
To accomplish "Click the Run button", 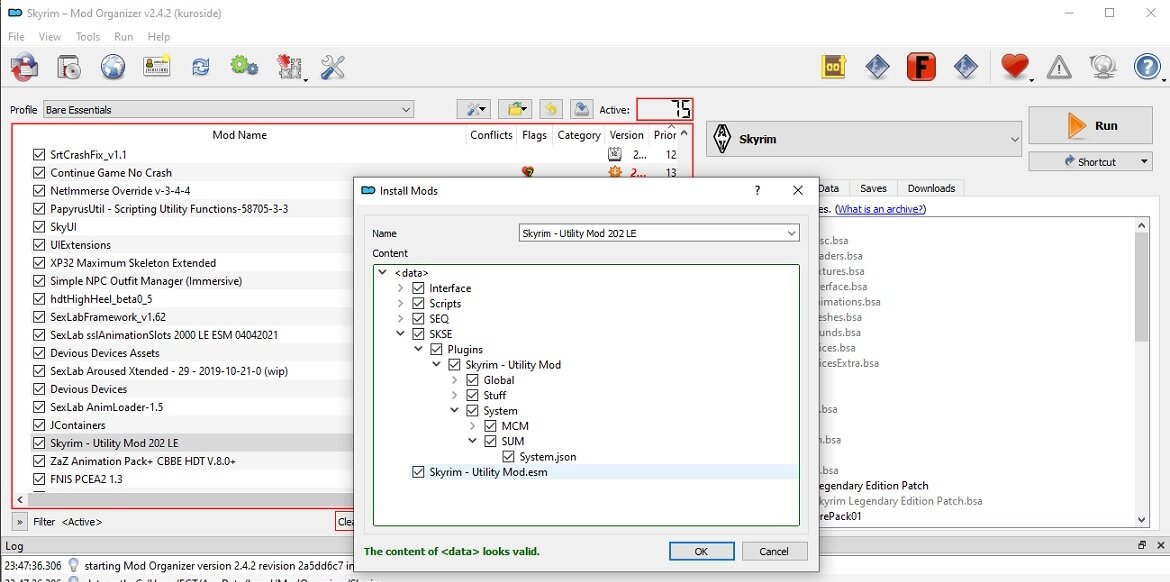I will 1090,125.
